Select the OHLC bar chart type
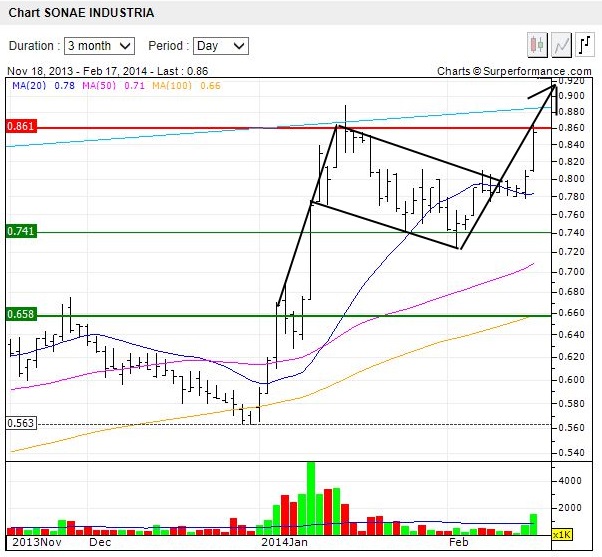 585,45
